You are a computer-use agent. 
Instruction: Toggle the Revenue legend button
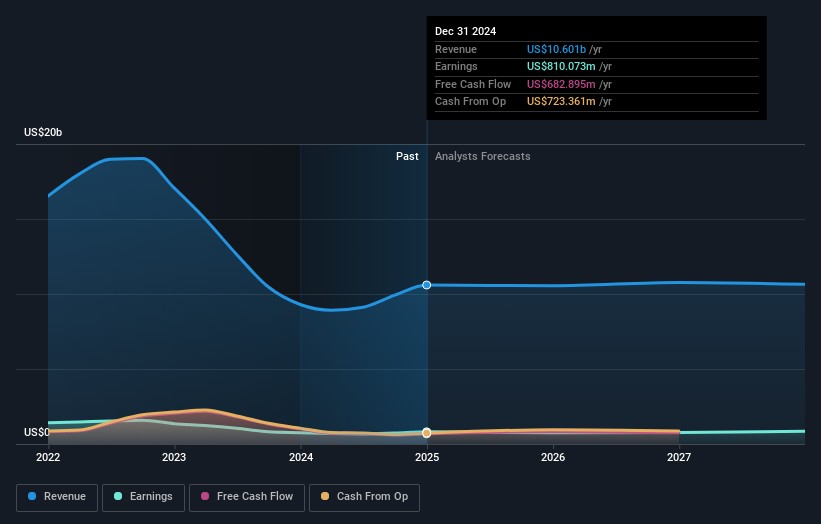(x=57, y=497)
